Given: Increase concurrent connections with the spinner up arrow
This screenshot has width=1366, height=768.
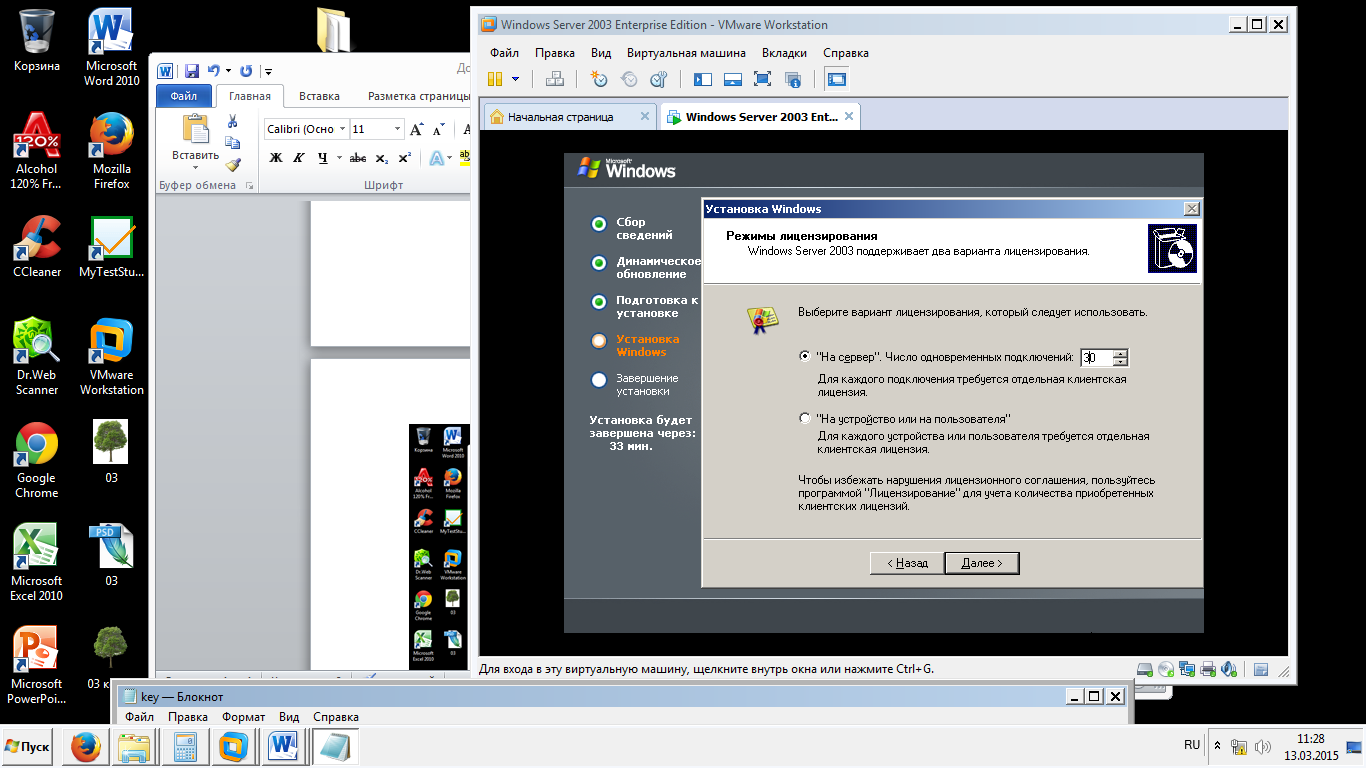Looking at the screenshot, I should tap(1121, 353).
